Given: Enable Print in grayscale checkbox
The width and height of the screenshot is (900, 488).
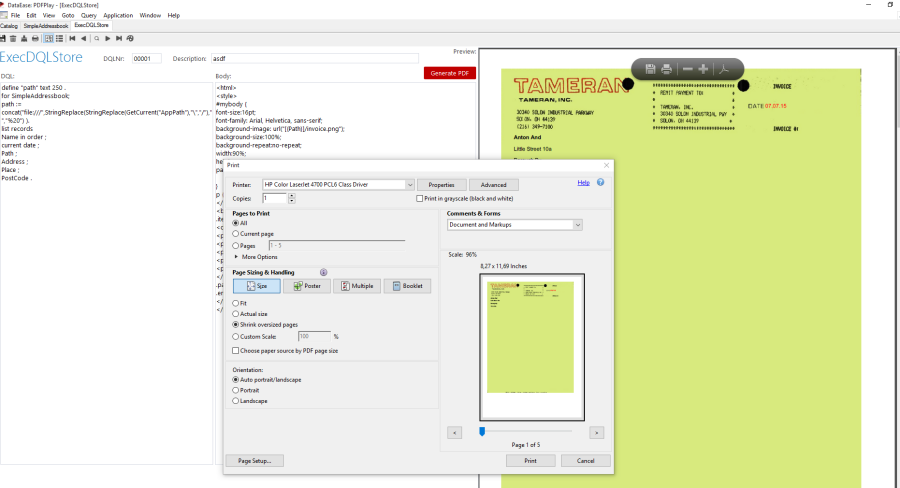Looking at the screenshot, I should coord(420,198).
